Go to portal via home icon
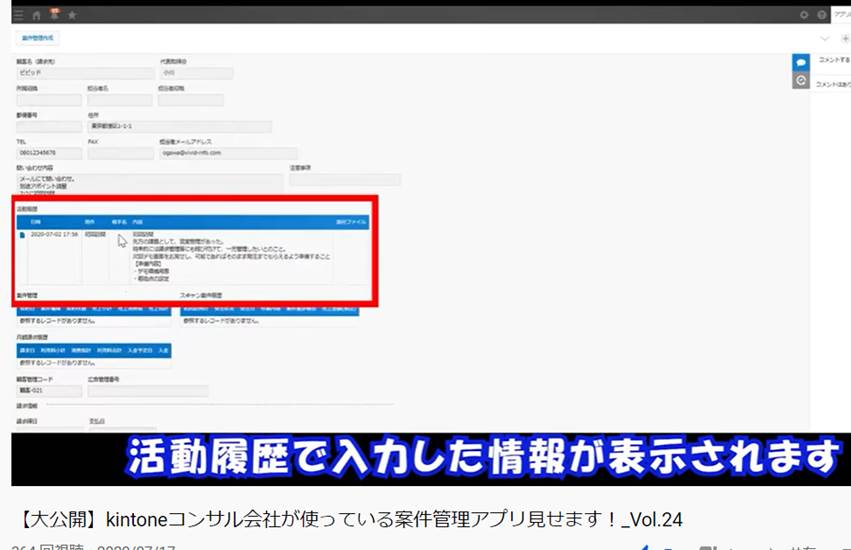Viewport: 851px width, 550px height. 36,15
